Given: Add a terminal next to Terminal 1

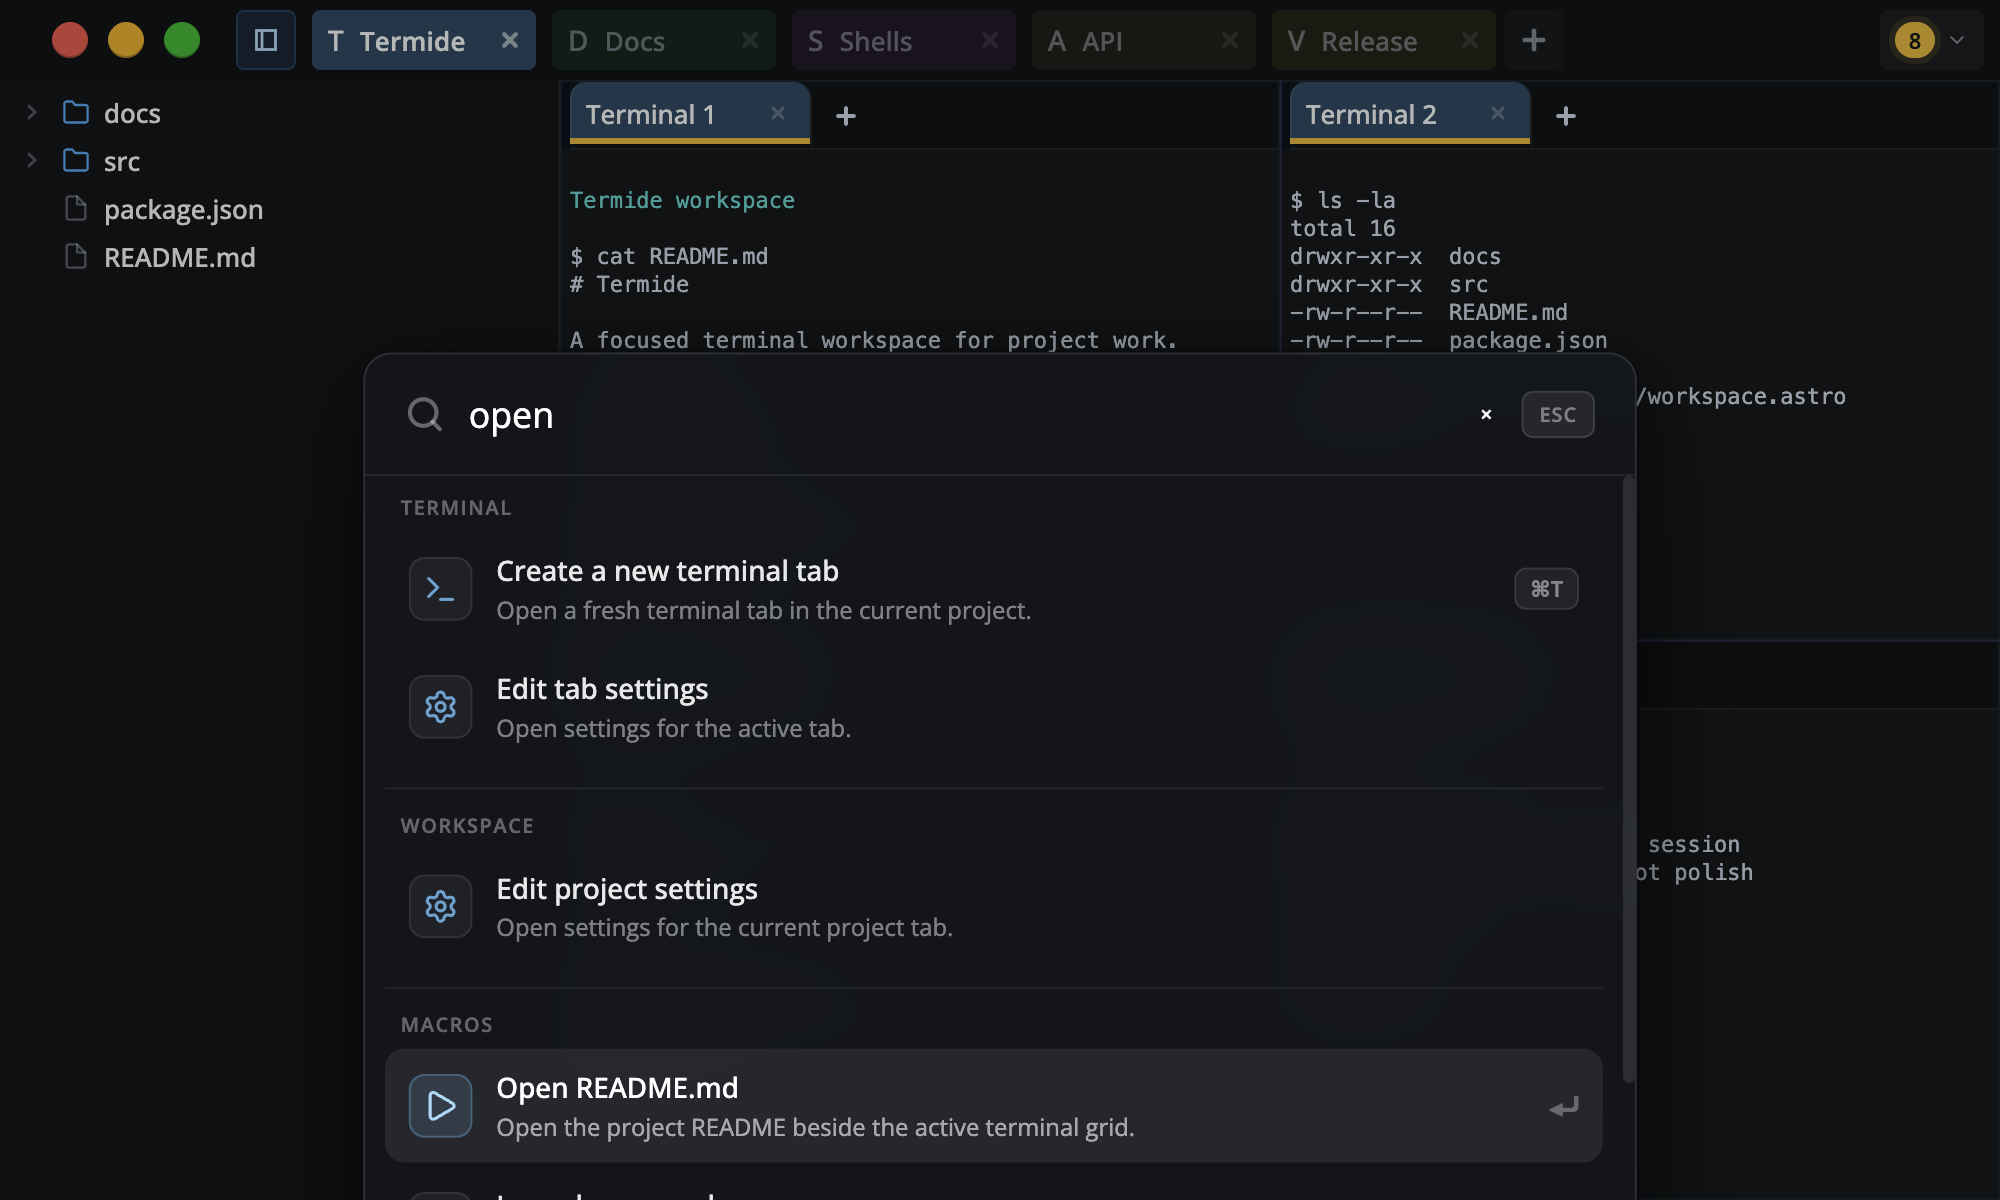Looking at the screenshot, I should point(846,116).
